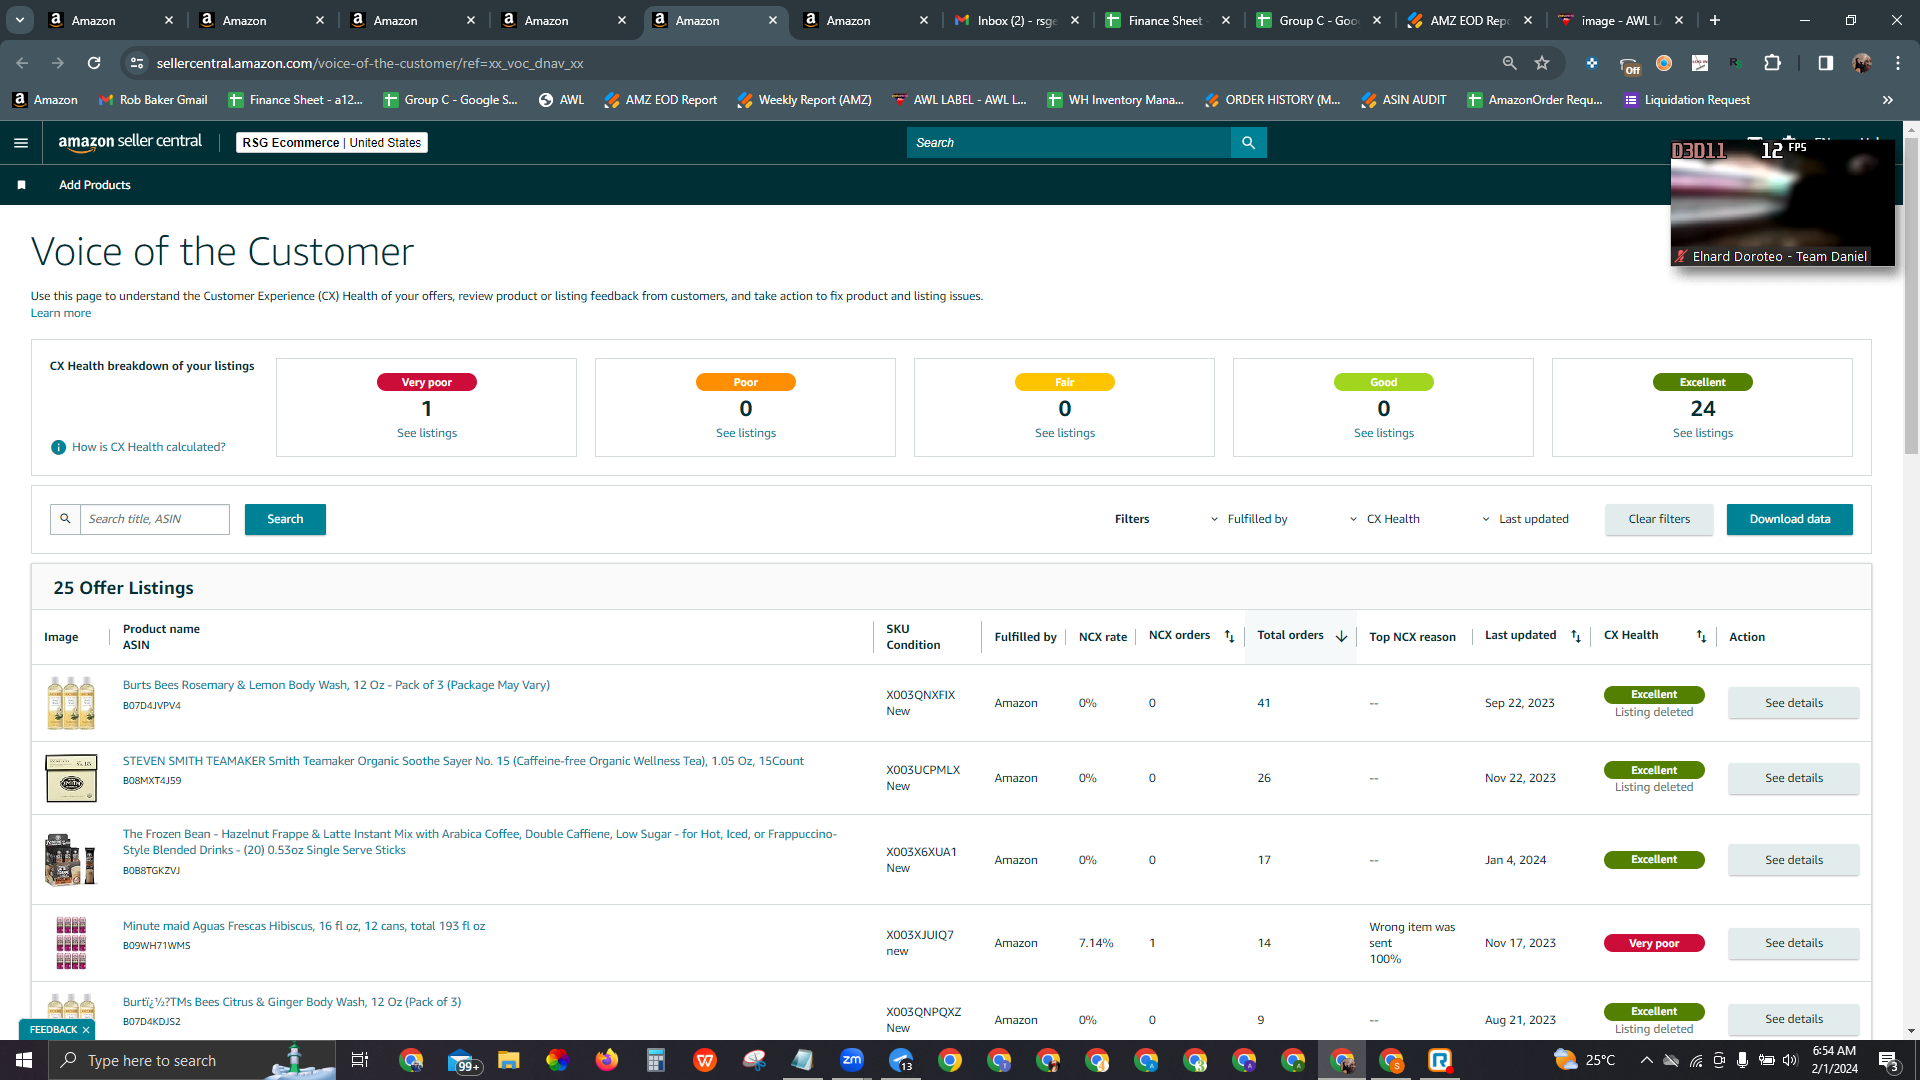This screenshot has height=1080, width=1920.
Task: Switch to the Inbox (2) Gmail tab
Action: click(1016, 20)
